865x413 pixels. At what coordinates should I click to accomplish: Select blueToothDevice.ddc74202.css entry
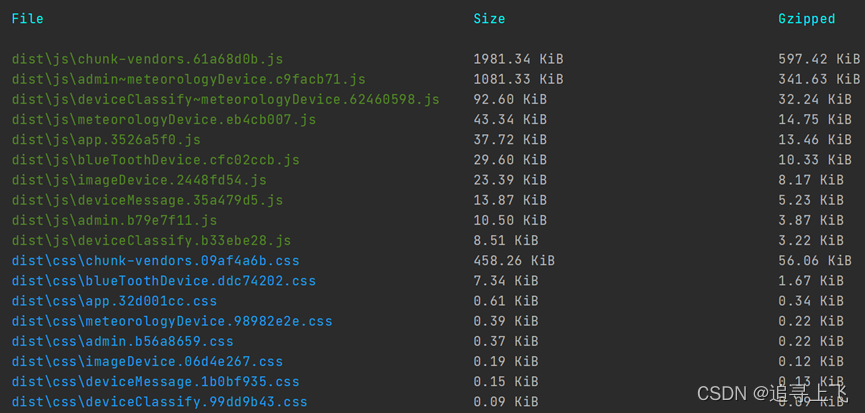(164, 281)
